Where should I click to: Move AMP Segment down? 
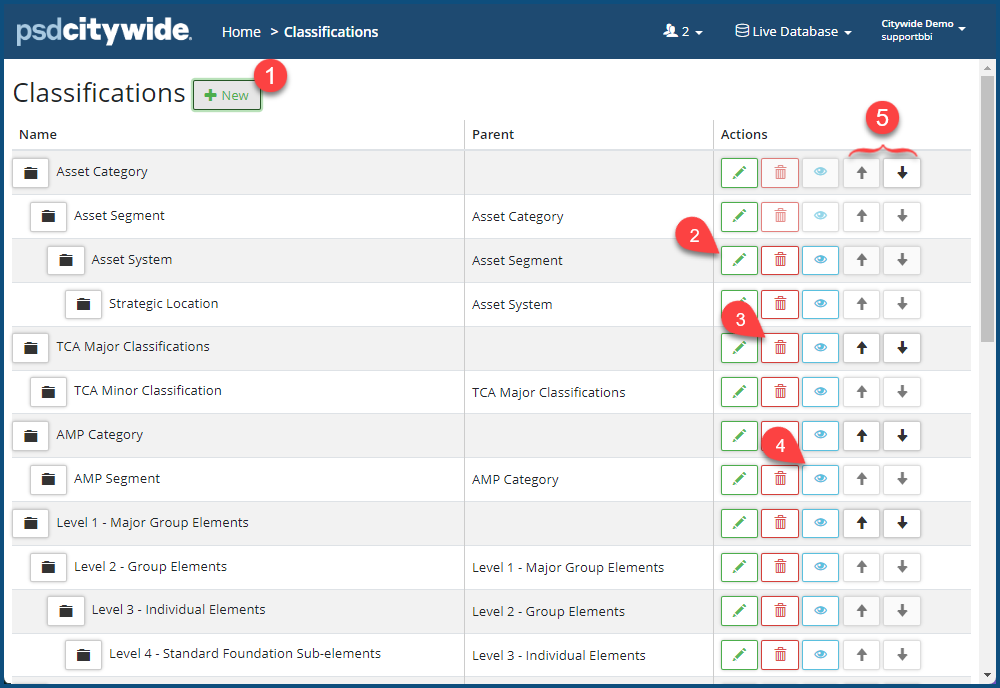click(x=902, y=479)
